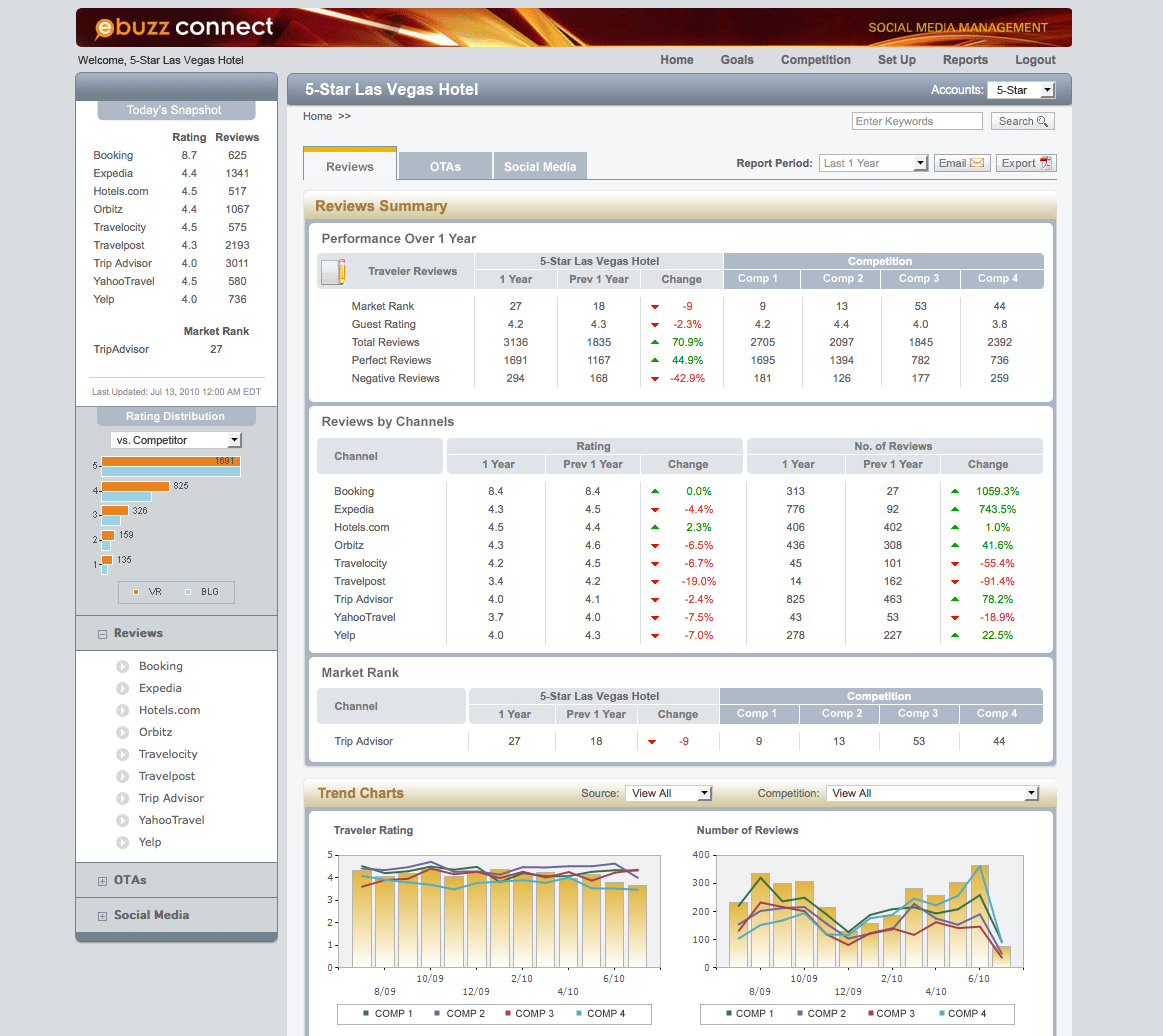Collapse the Reviews sidebar section
The width and height of the screenshot is (1163, 1036).
102,634
